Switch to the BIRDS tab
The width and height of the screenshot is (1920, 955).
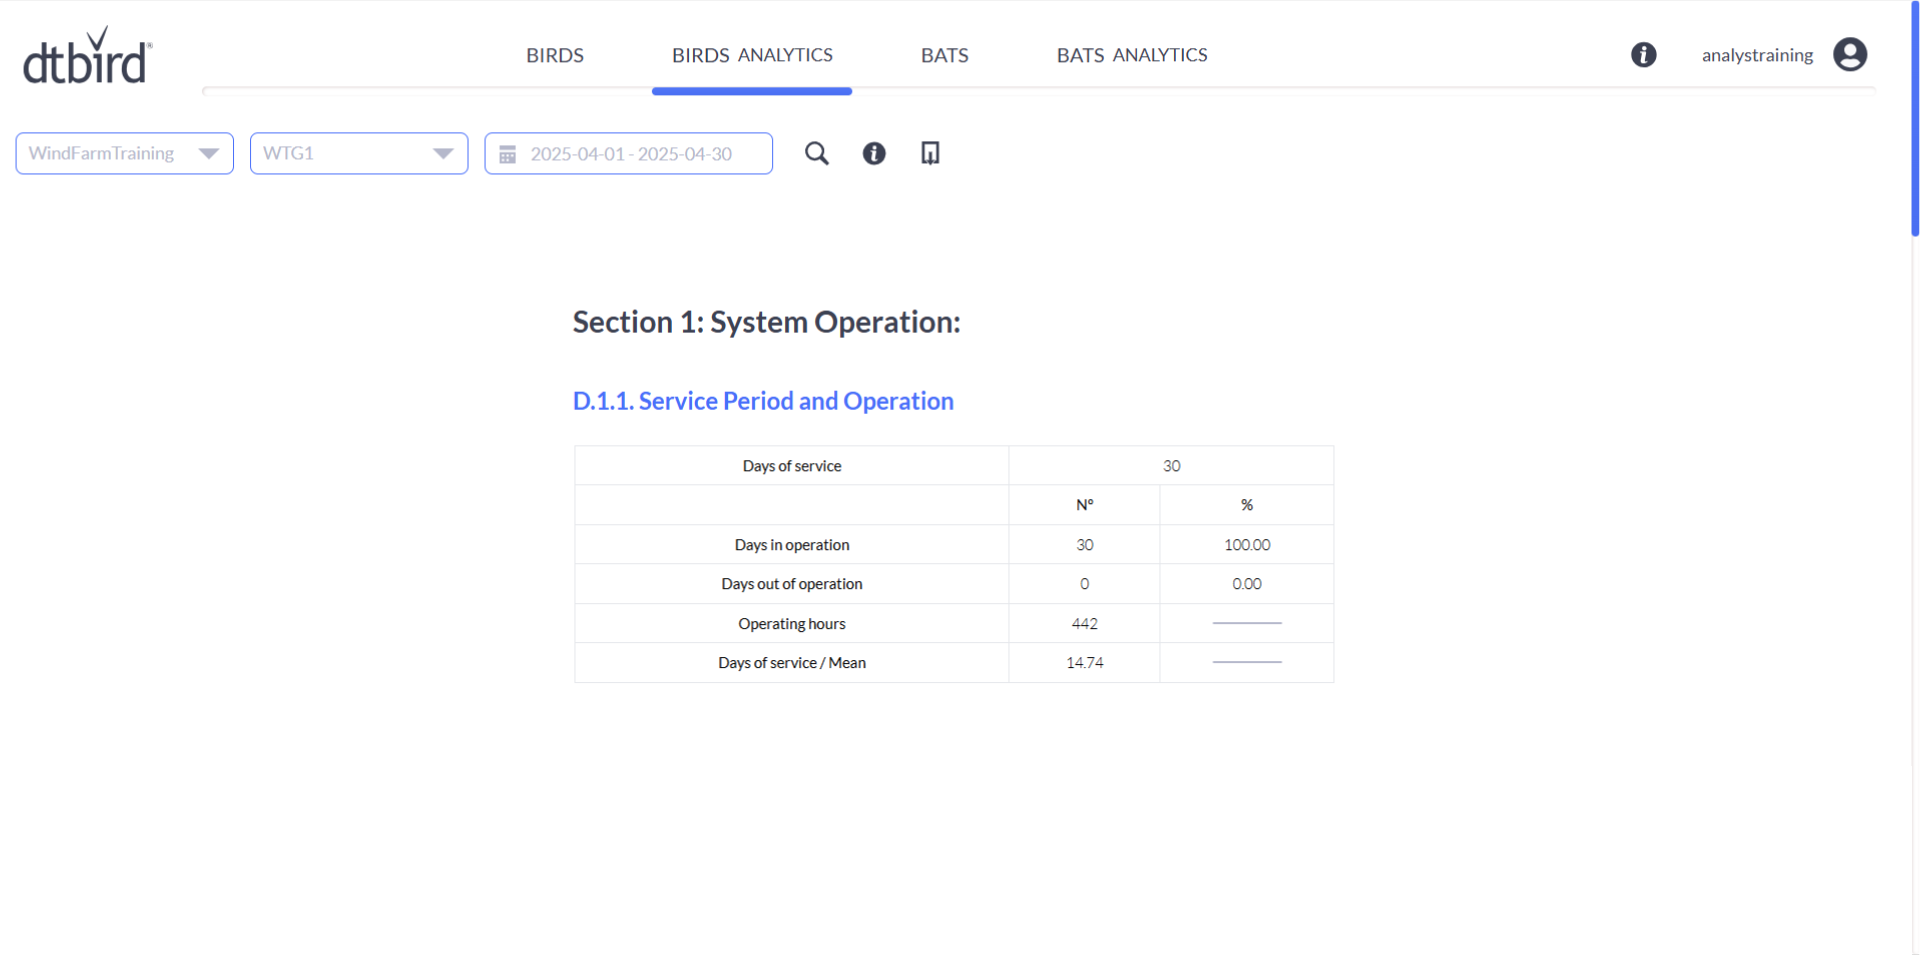[555, 55]
